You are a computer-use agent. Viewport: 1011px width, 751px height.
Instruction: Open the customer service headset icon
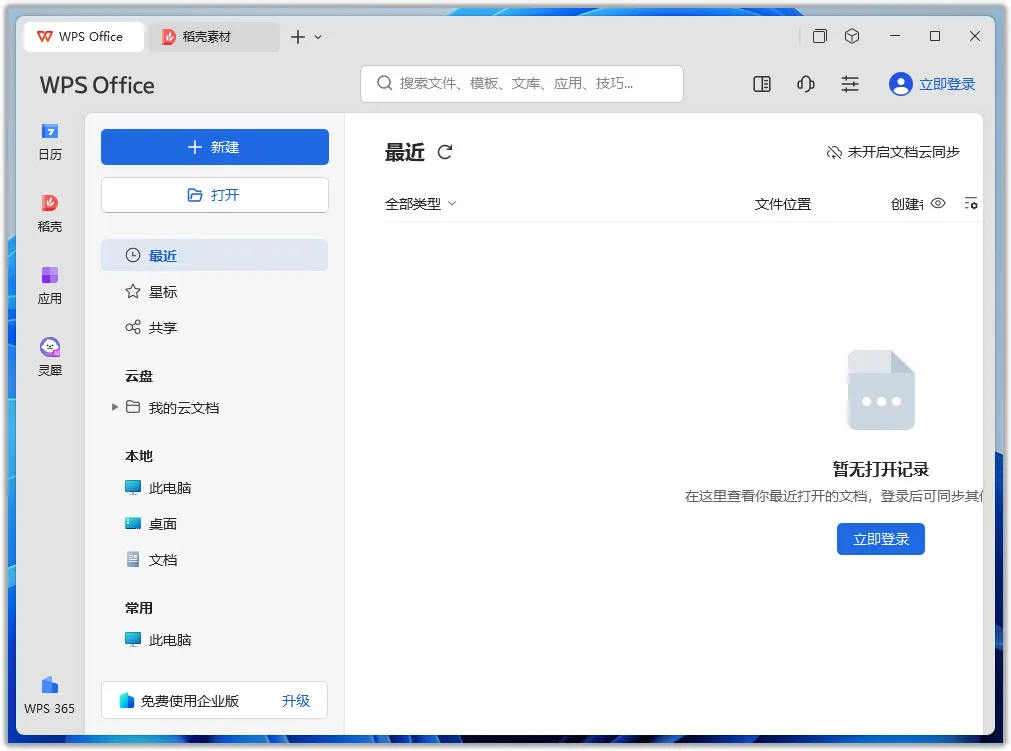click(805, 84)
